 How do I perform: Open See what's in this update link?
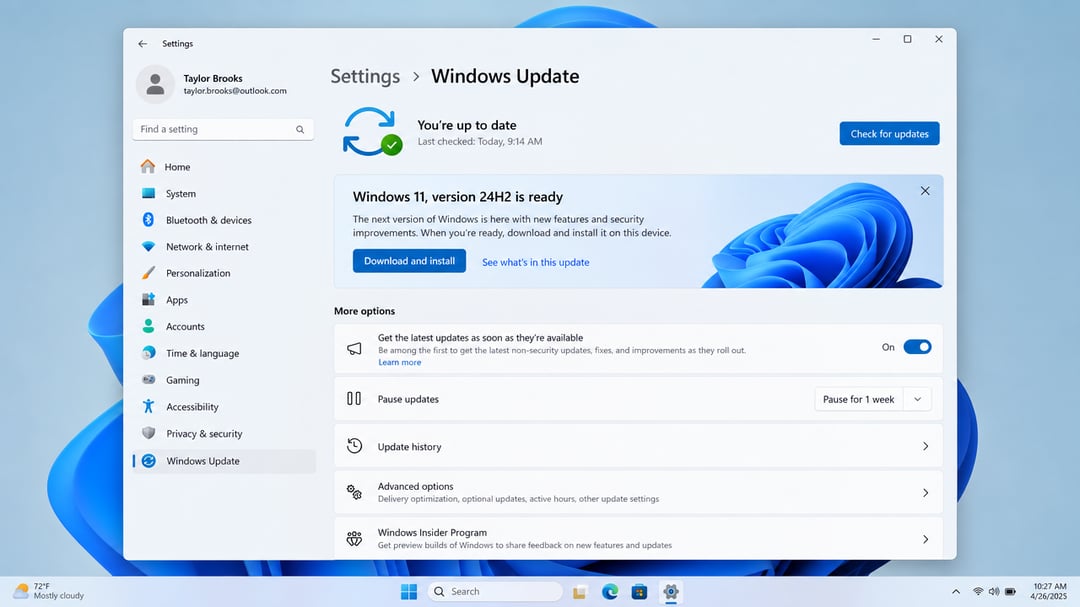[x=535, y=263]
